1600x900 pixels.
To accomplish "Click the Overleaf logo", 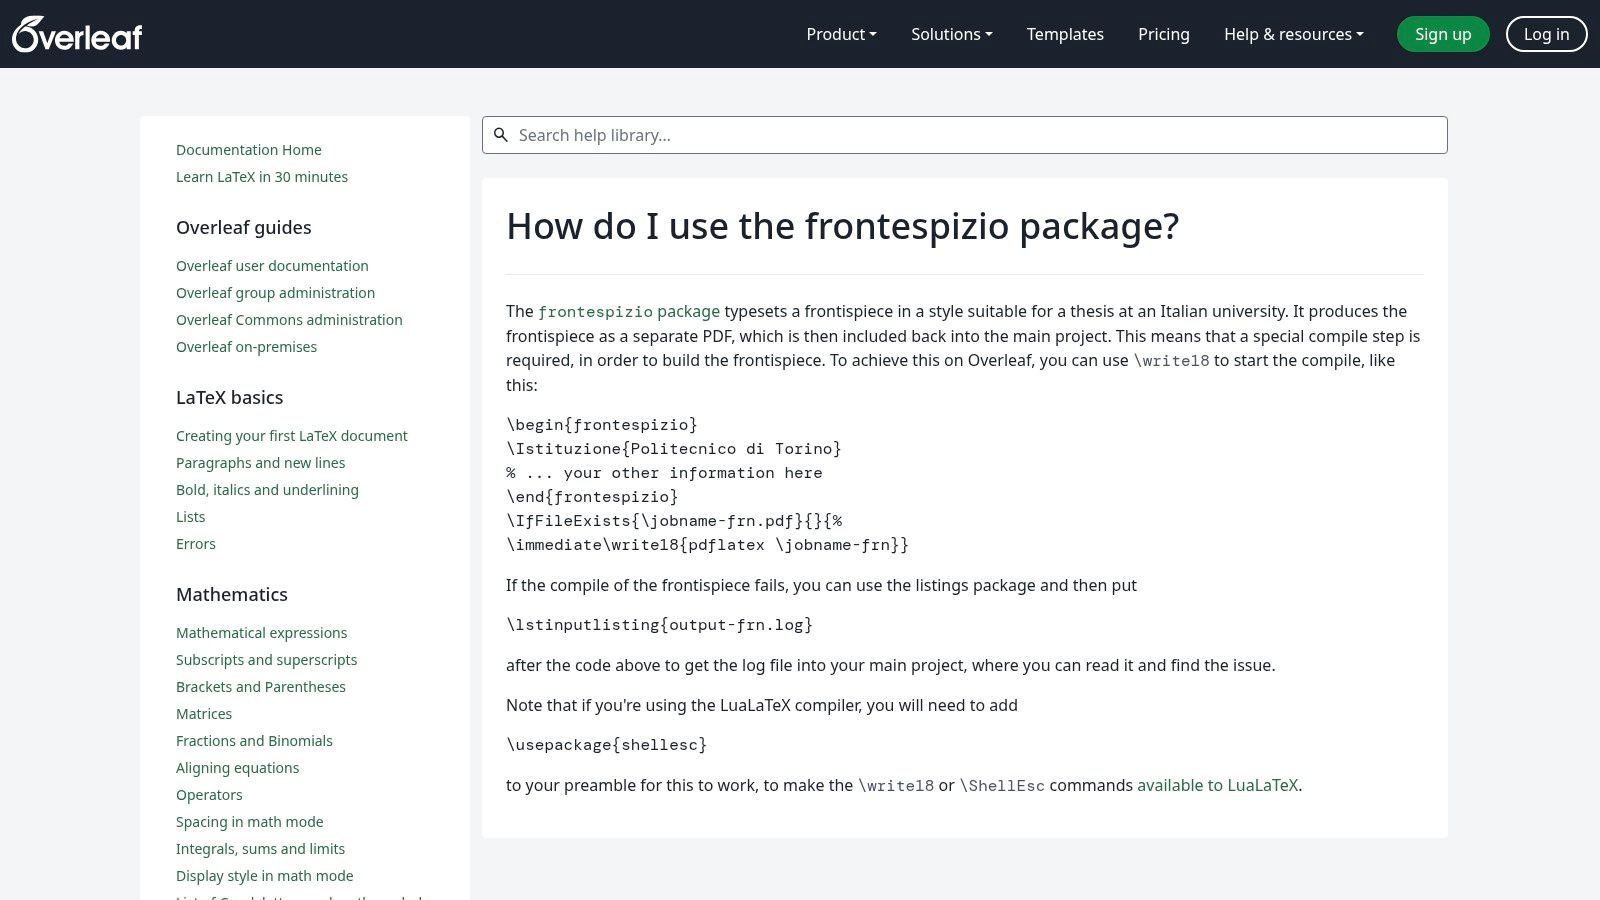I will 76,33.
